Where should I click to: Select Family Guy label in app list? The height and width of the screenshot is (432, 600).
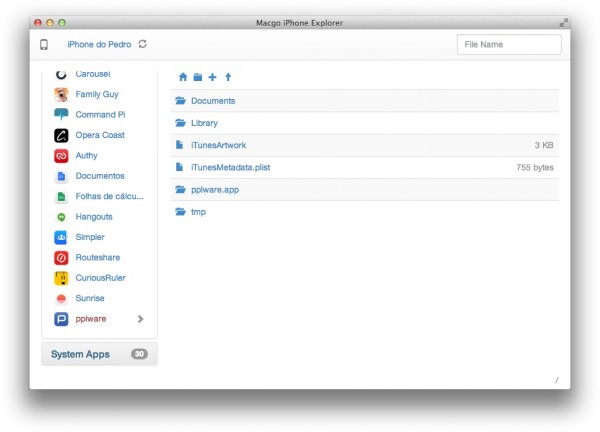coord(97,94)
